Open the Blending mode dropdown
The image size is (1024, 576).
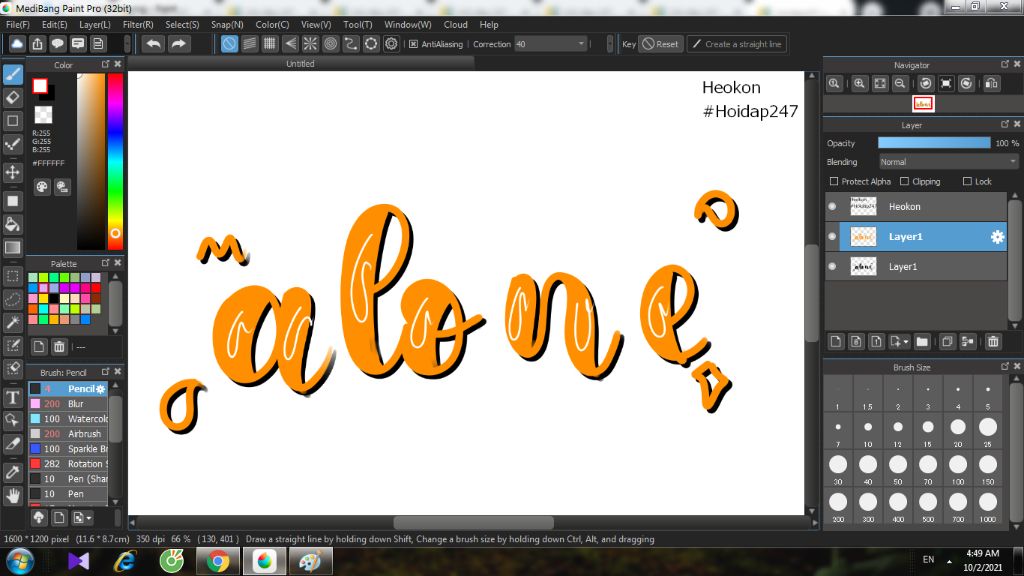click(948, 162)
